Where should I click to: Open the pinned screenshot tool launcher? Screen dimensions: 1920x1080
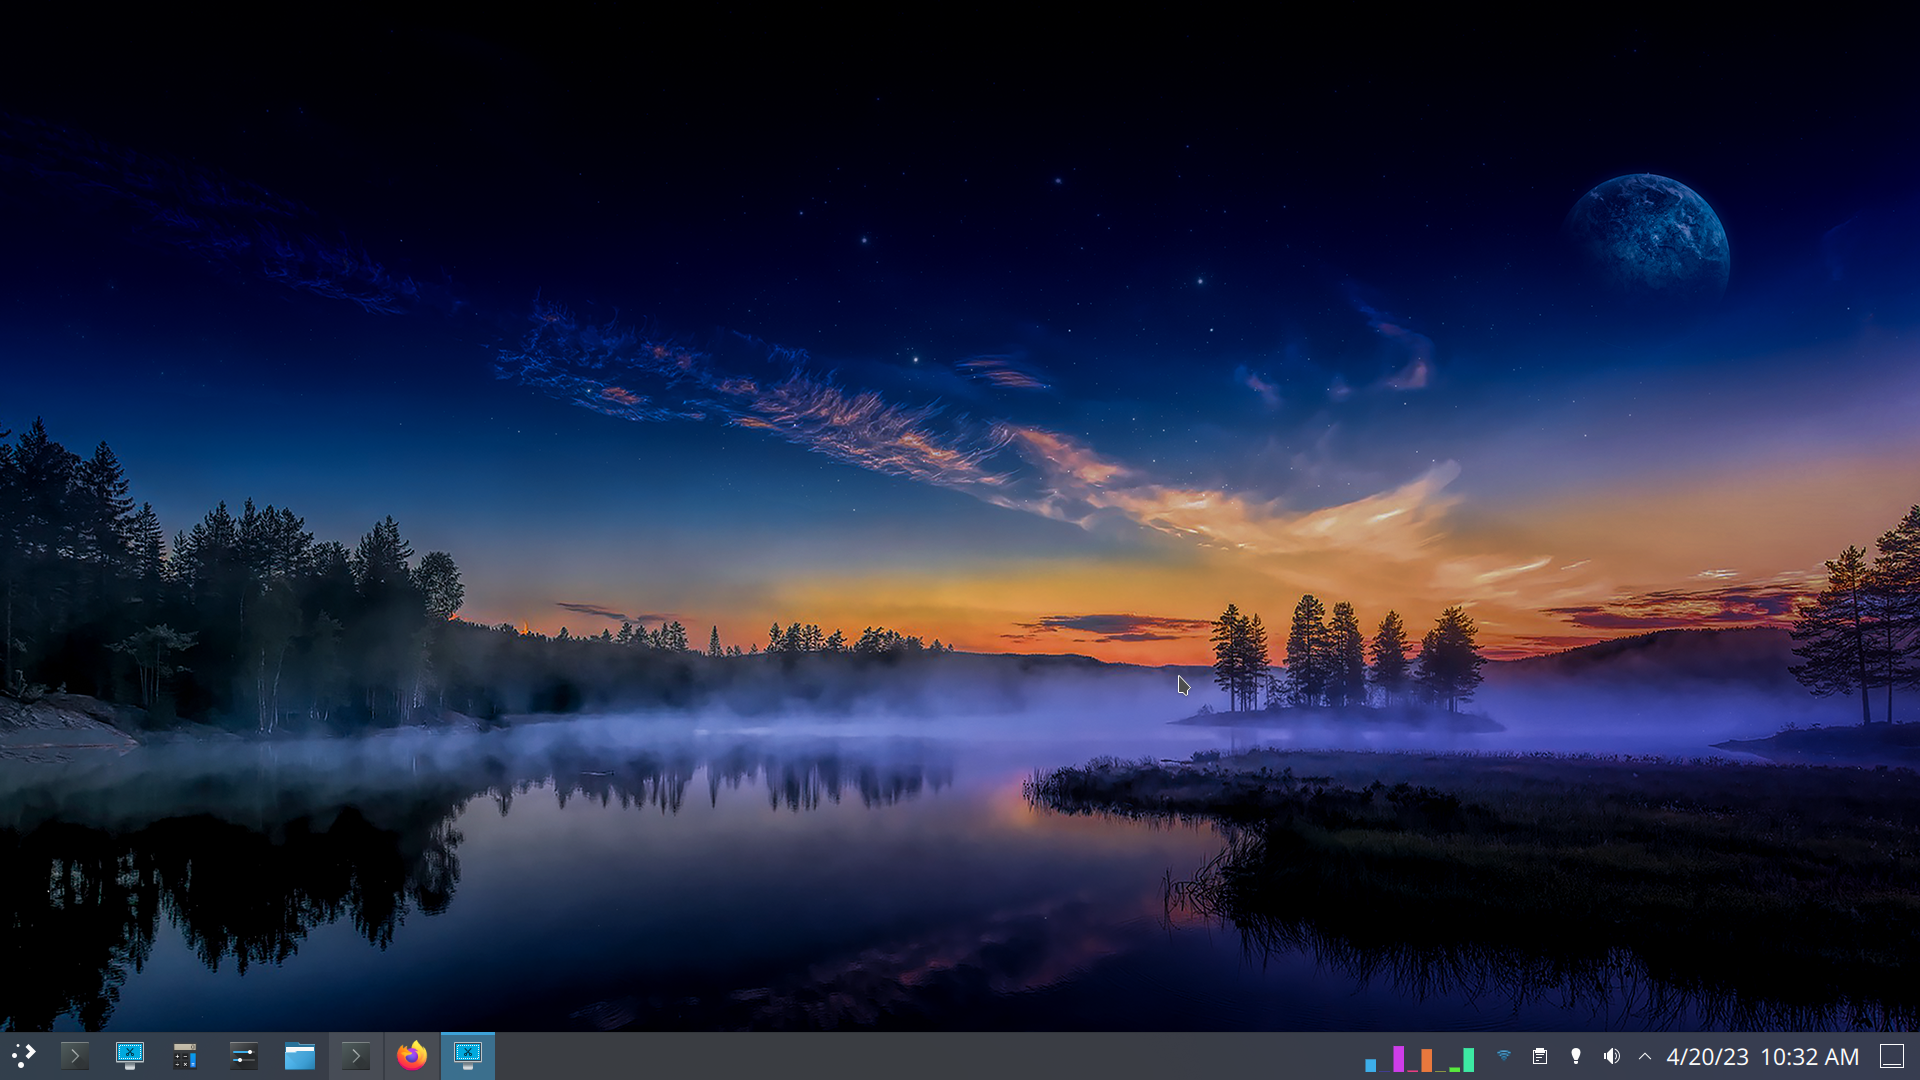[x=130, y=1056]
